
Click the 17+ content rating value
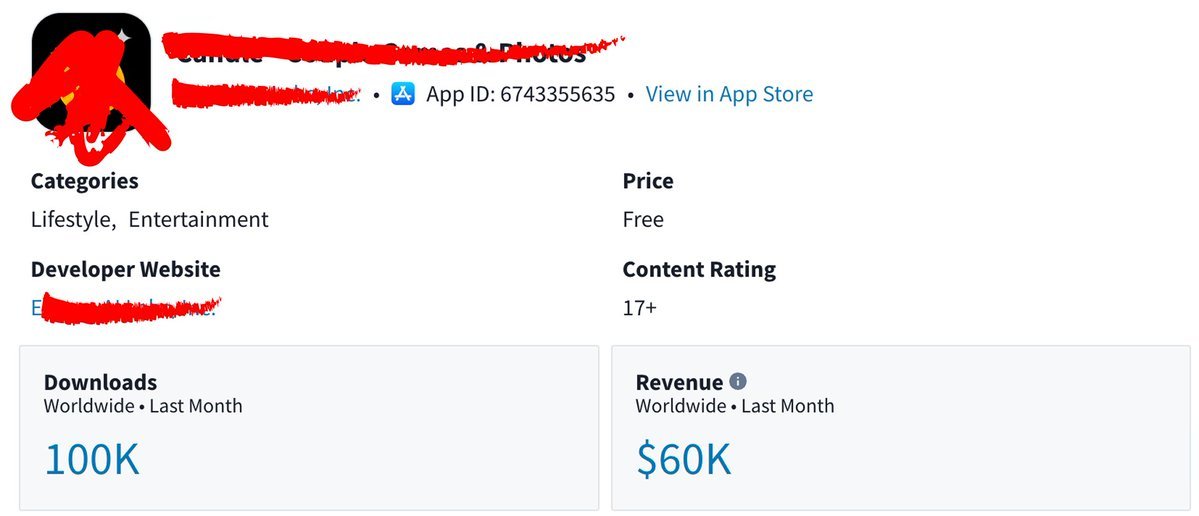pos(639,308)
